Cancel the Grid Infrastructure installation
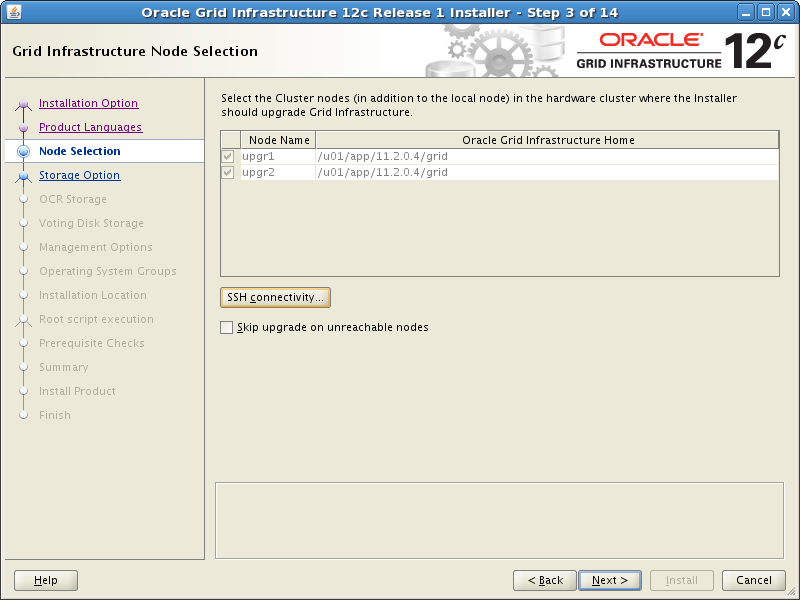This screenshot has height=600, width=800. click(x=753, y=580)
